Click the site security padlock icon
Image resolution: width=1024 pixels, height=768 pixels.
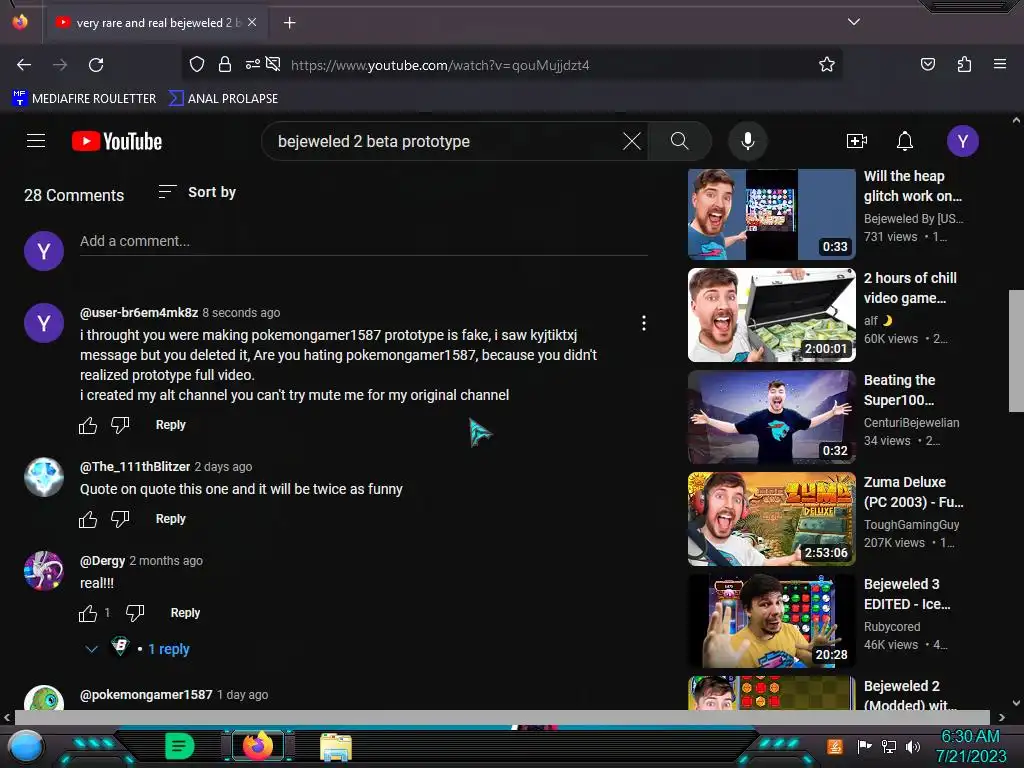coord(225,64)
